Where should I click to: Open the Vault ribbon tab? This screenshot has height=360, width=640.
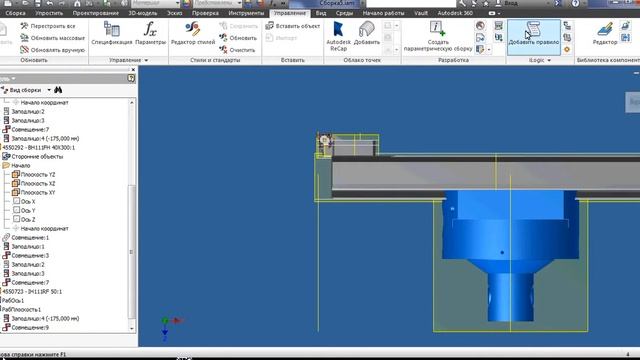(x=421, y=13)
